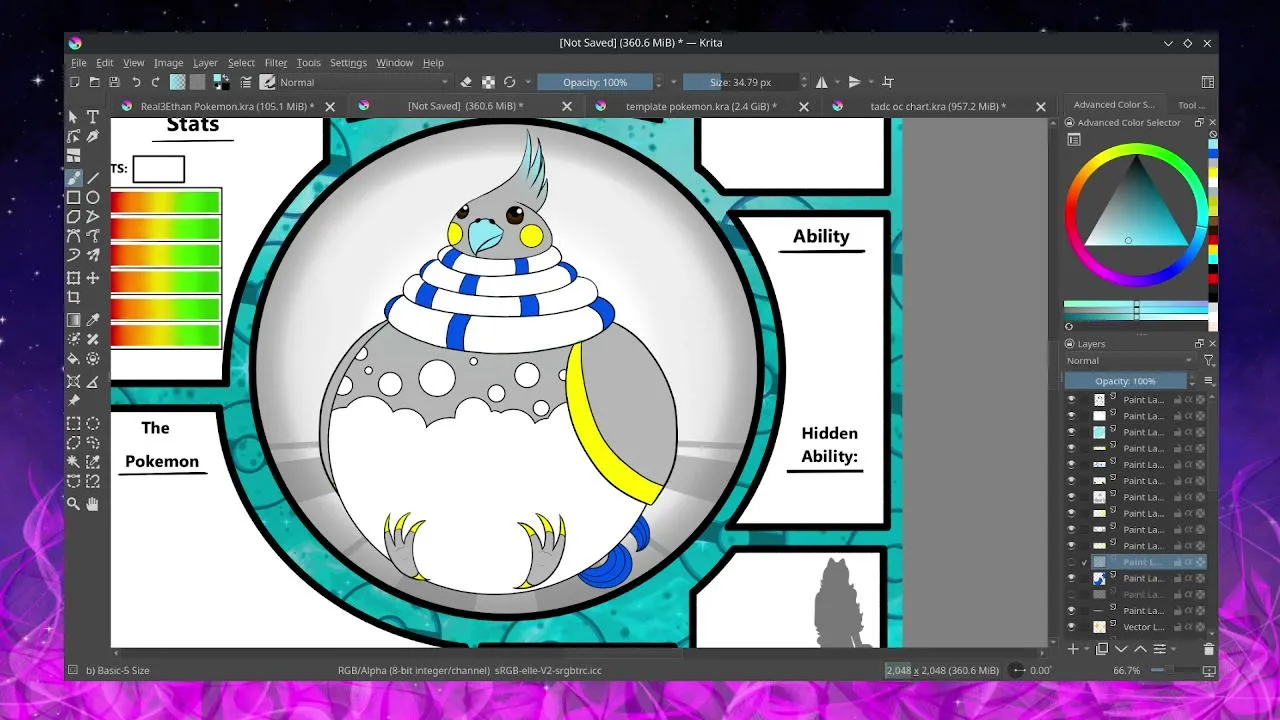Open the File menu
The height and width of the screenshot is (720, 1280).
(79, 63)
